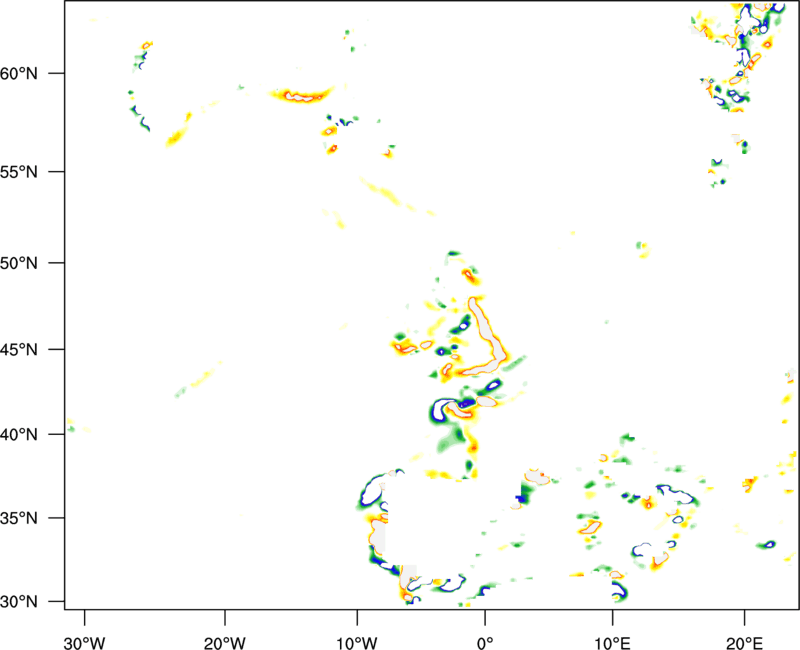Click the 60°N latitude label

[19, 73]
